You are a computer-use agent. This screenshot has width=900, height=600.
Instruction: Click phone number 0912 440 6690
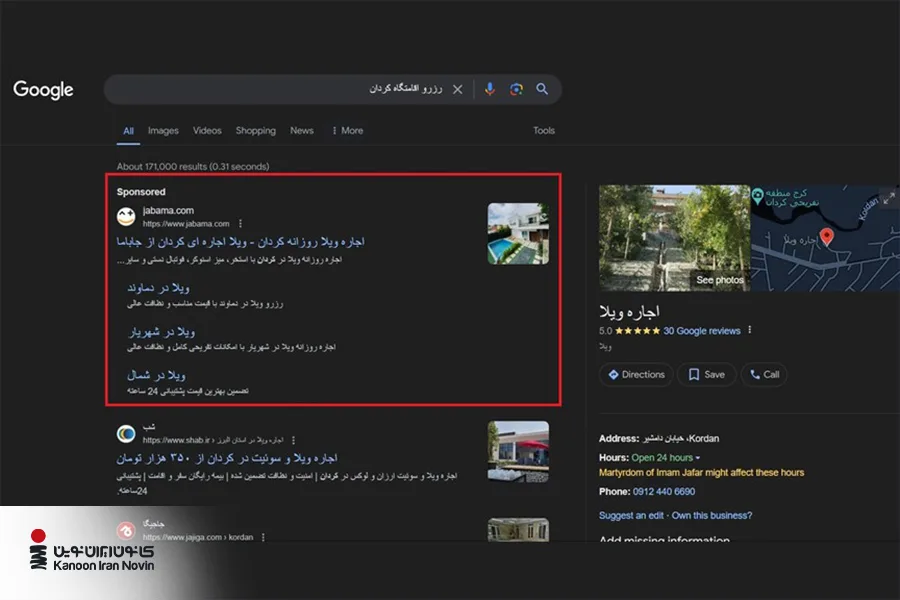point(664,491)
